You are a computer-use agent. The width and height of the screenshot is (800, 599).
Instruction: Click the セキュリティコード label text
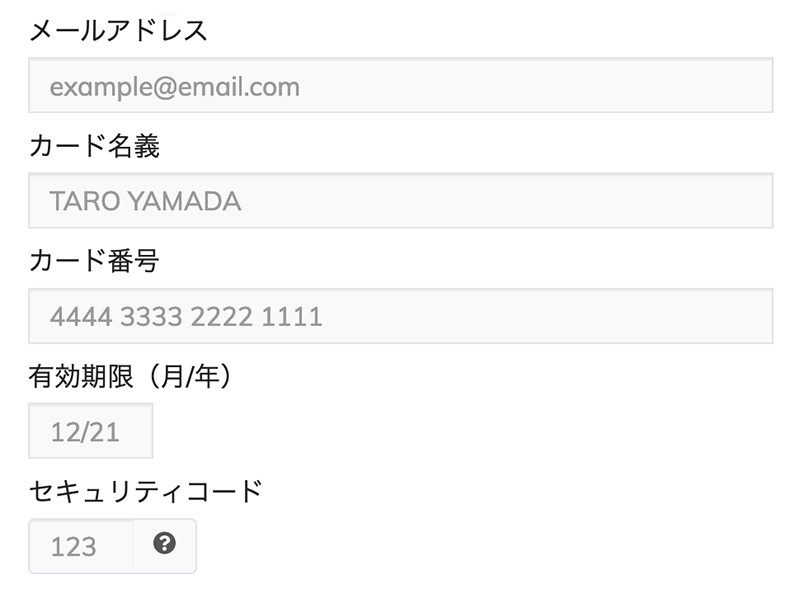click(145, 492)
